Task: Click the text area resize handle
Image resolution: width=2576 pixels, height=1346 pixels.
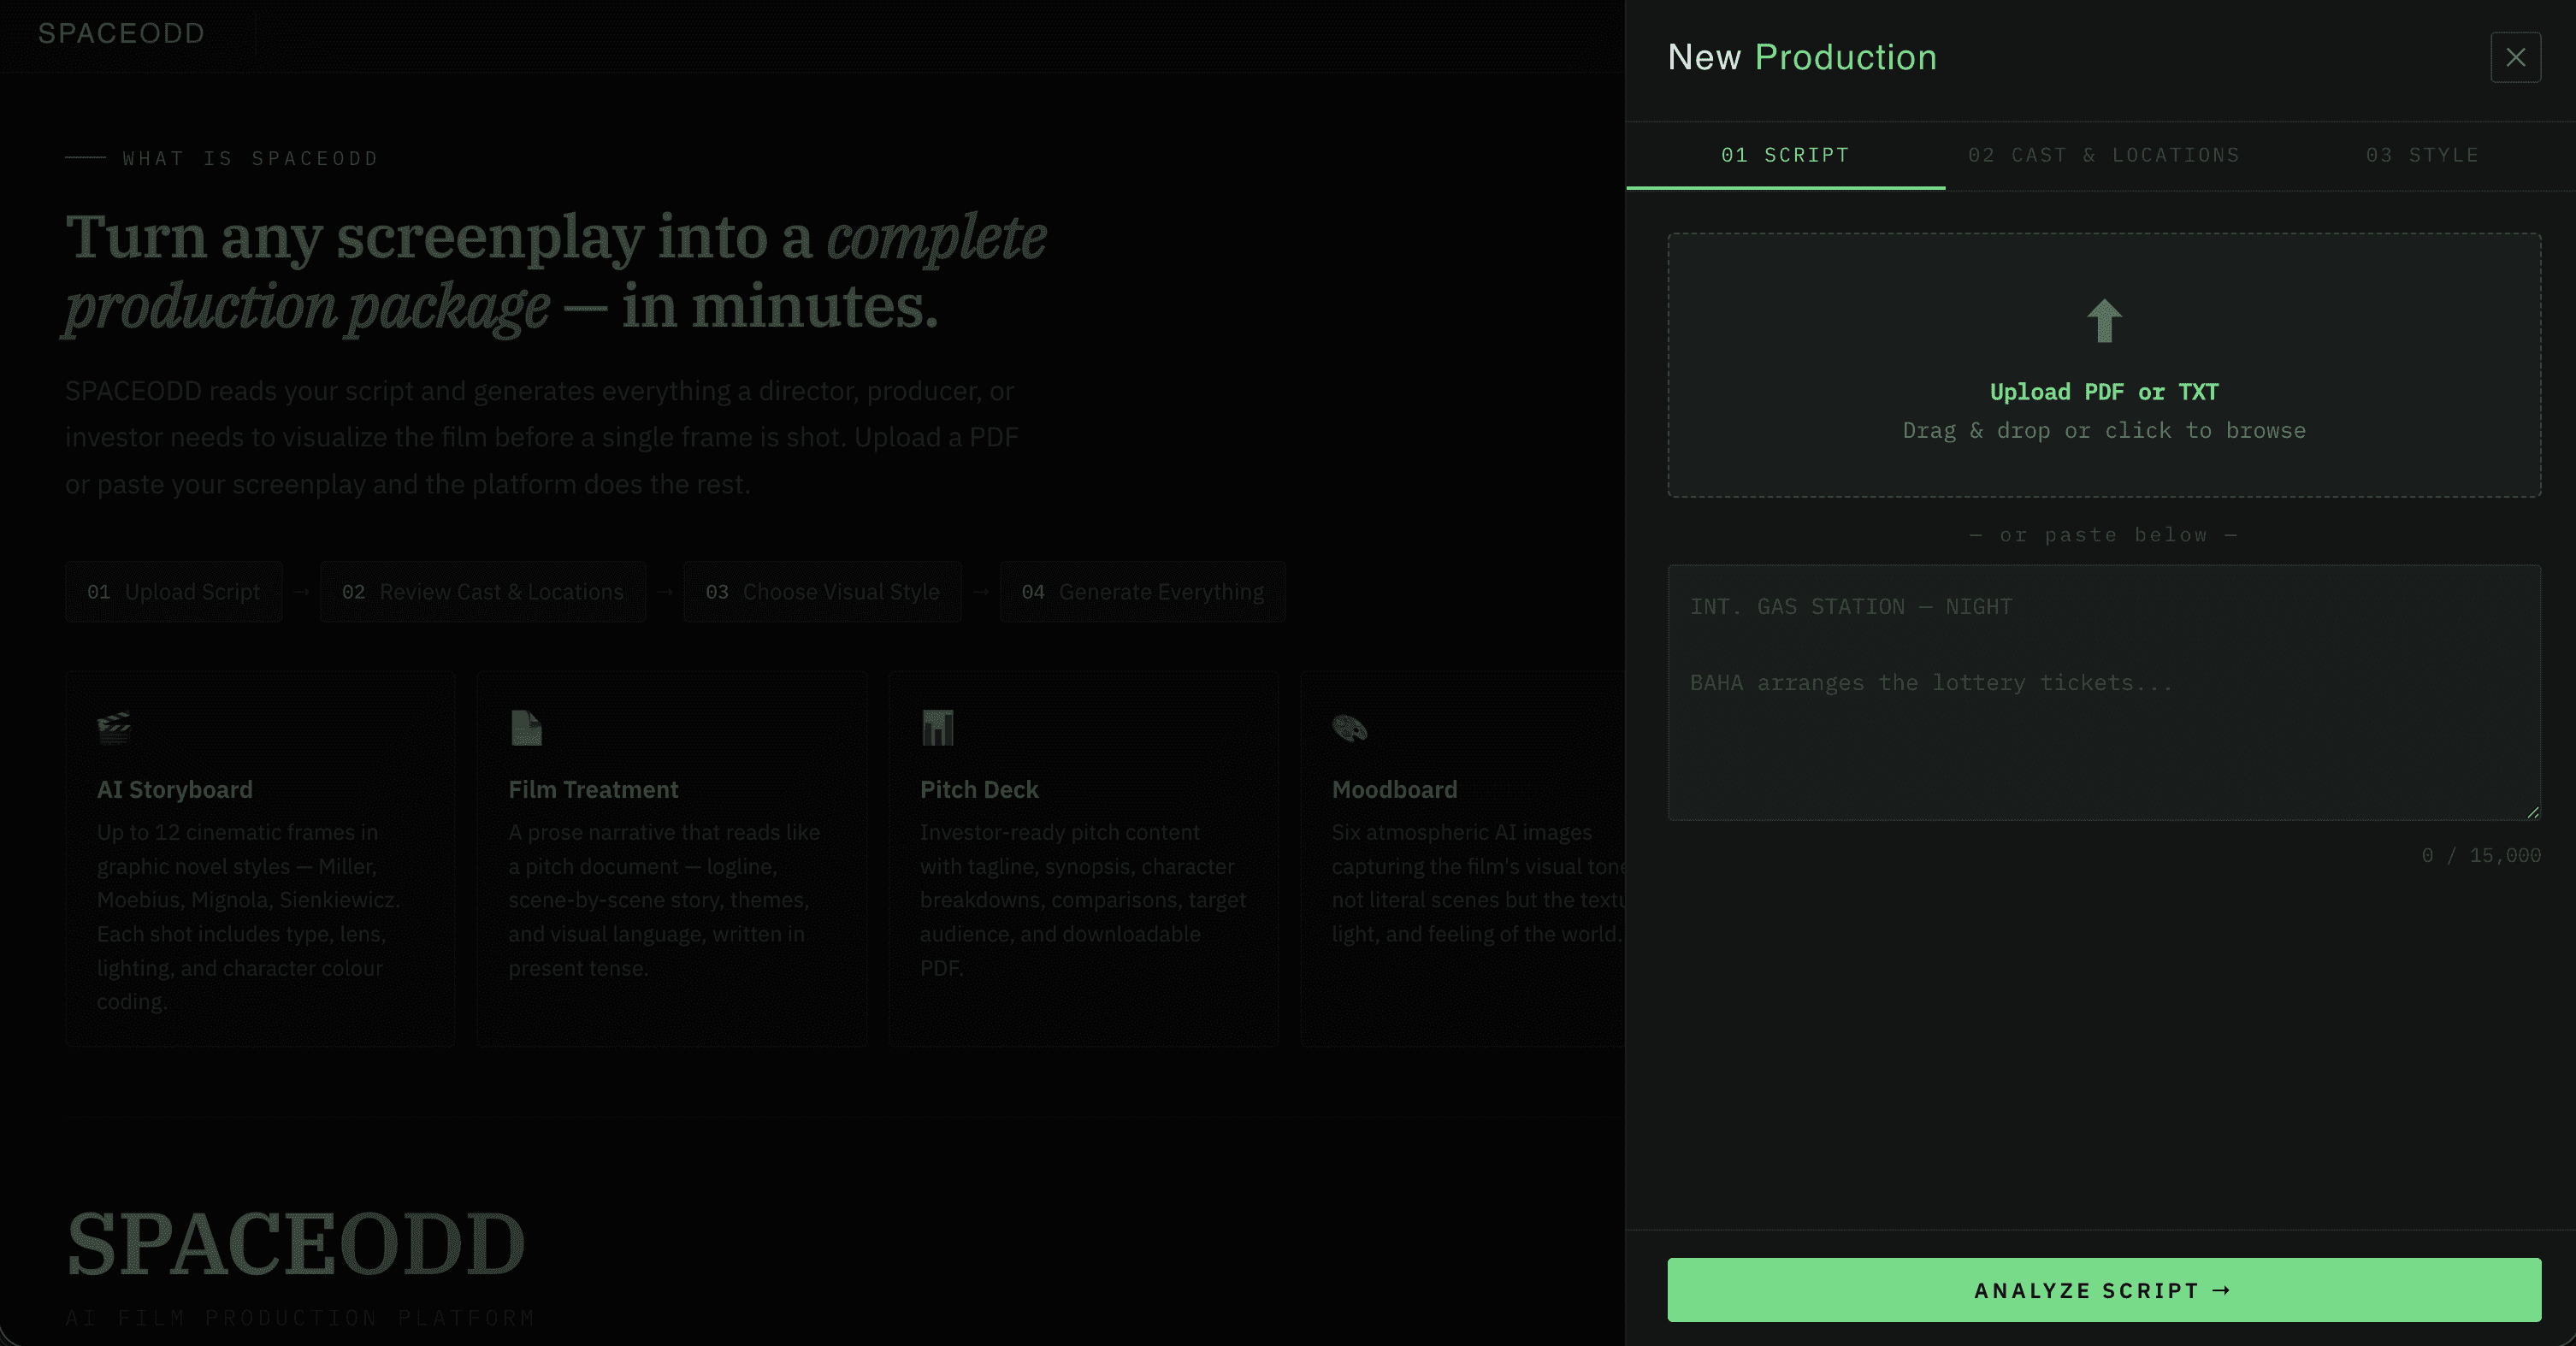Action: [2533, 812]
